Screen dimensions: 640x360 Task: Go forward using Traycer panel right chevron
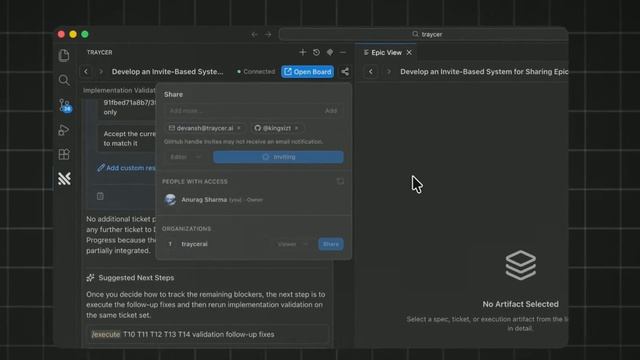tap(101, 72)
